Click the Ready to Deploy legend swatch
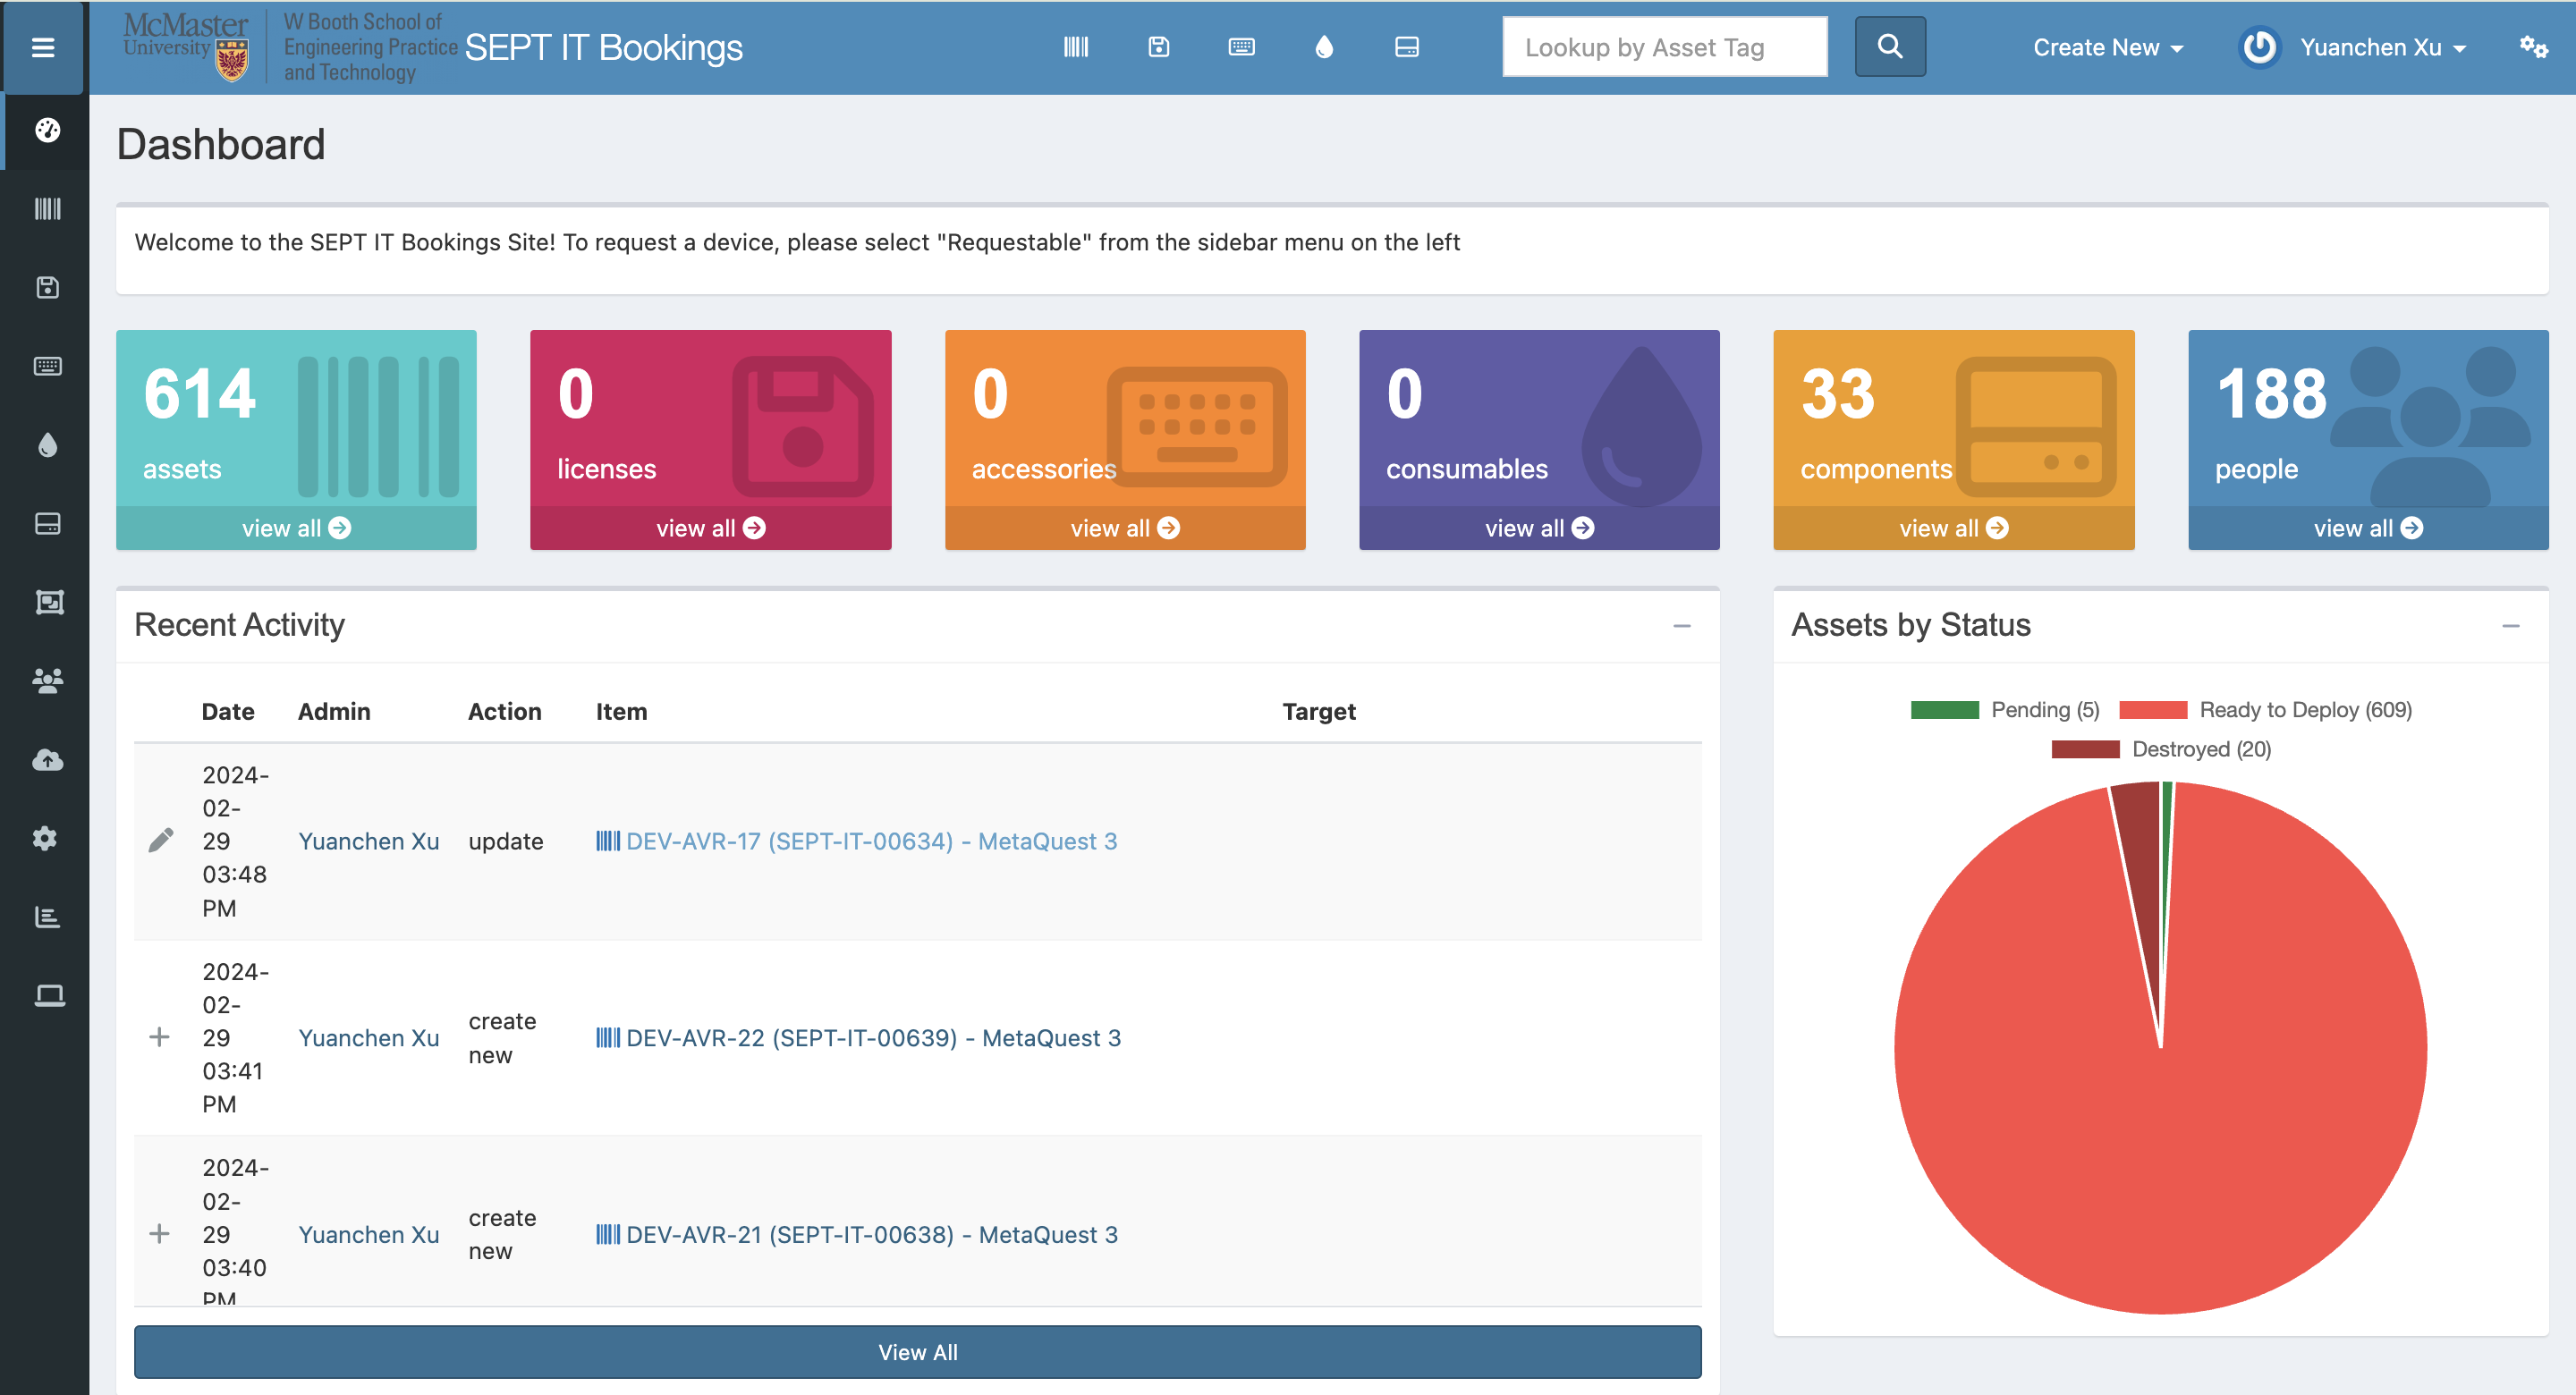Screen dimensions: 2576x1395 (x=2152, y=710)
